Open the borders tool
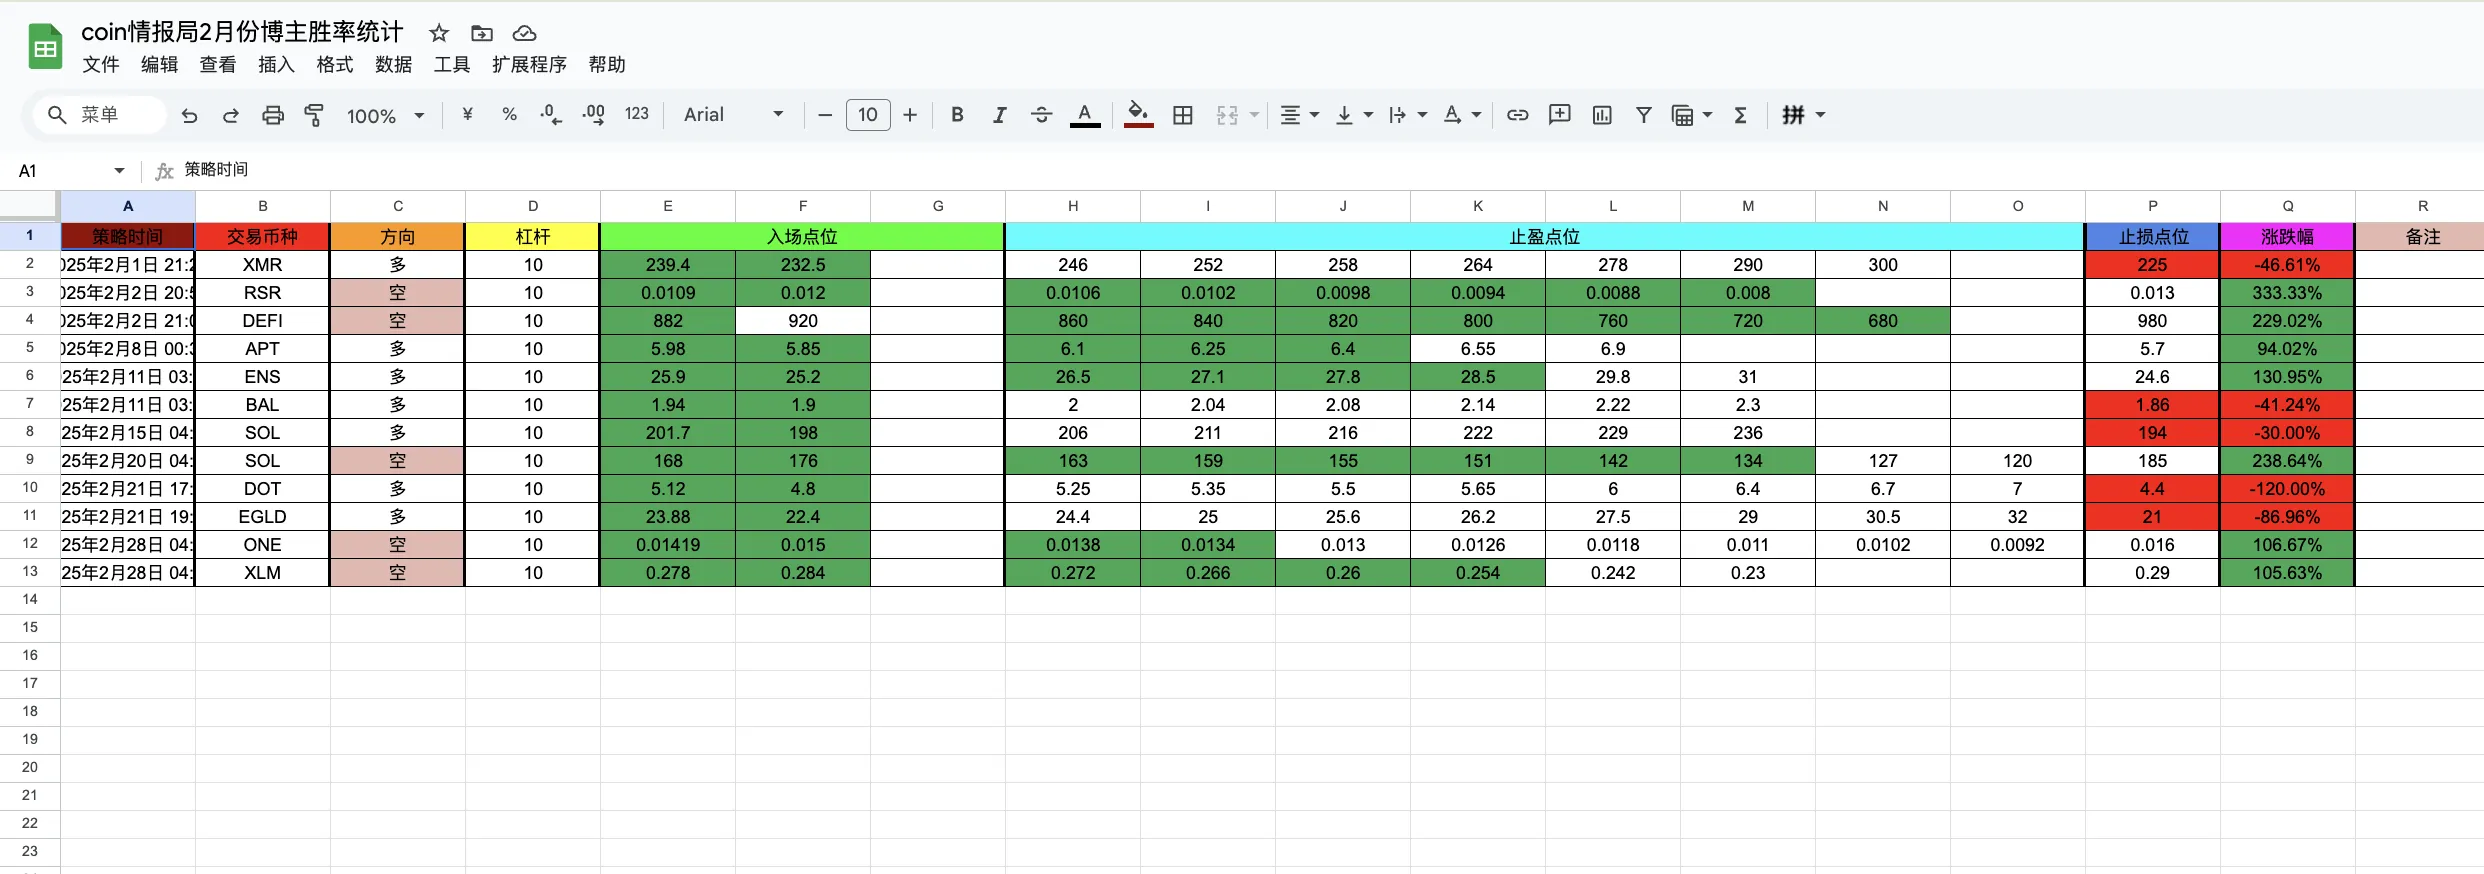 point(1182,115)
